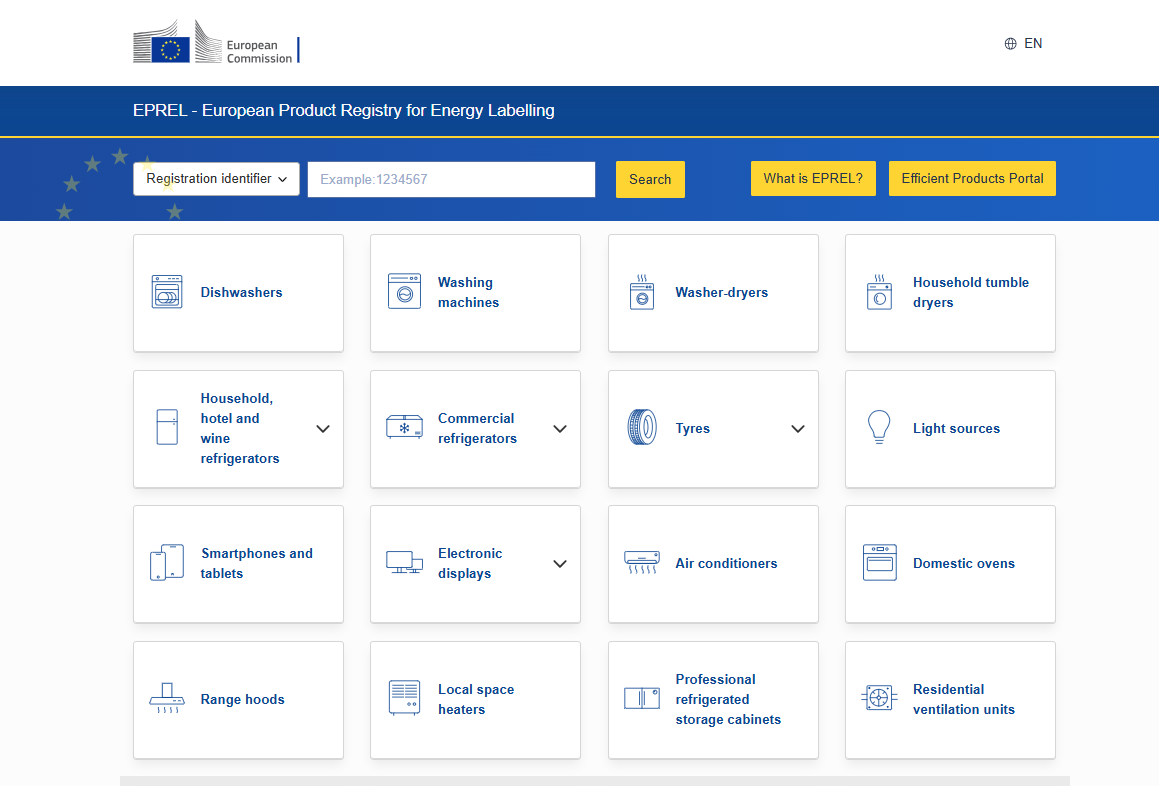This screenshot has width=1159, height=786.
Task: Click the European Commission logo
Action: (x=216, y=42)
